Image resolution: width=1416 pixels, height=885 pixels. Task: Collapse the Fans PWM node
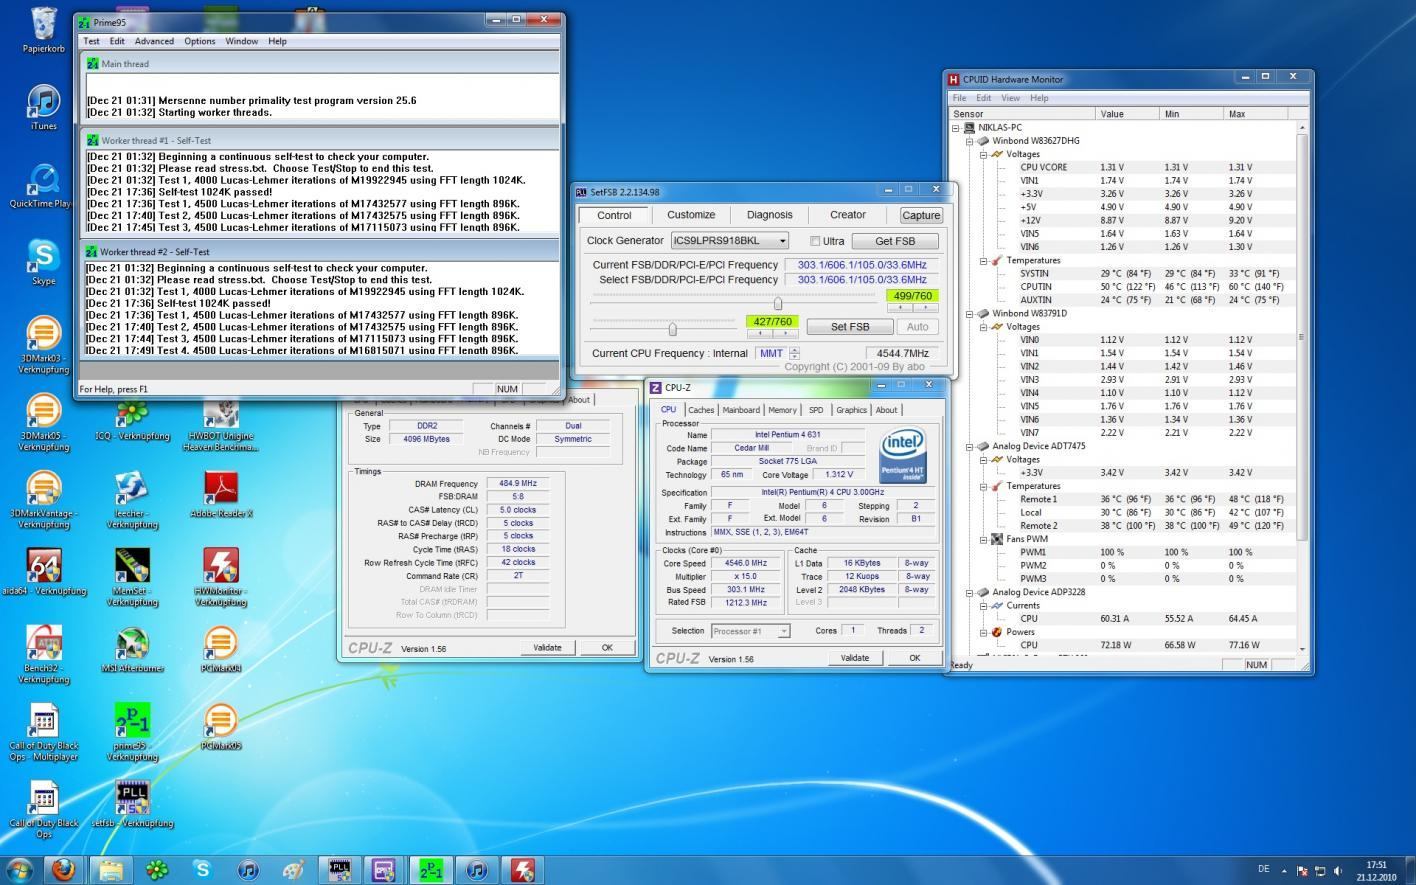point(983,539)
